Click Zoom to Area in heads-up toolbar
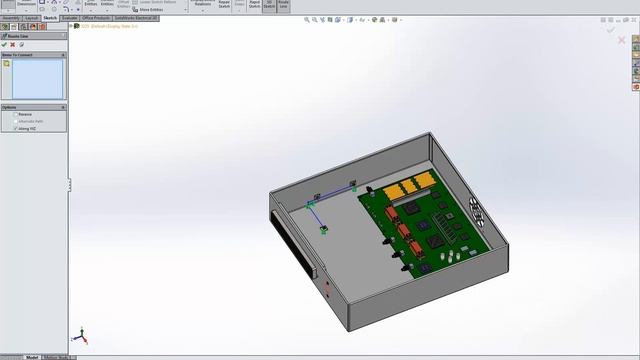This screenshot has width=640, height=360. tap(315, 20)
